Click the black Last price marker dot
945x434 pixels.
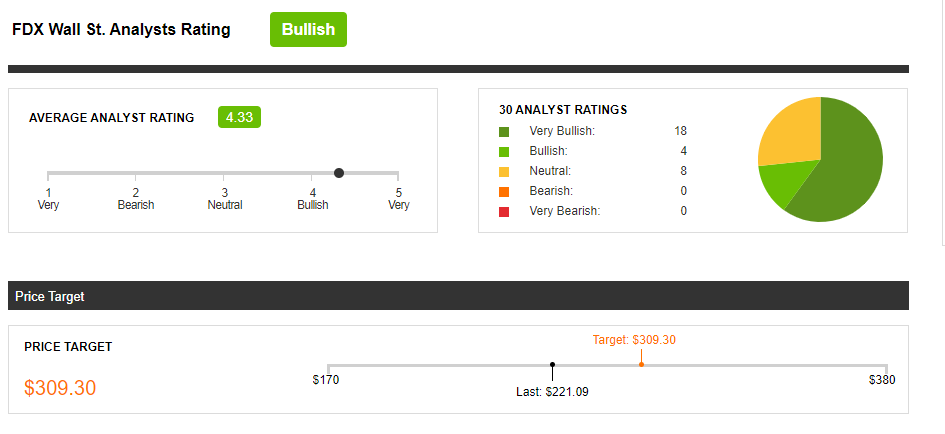point(552,365)
